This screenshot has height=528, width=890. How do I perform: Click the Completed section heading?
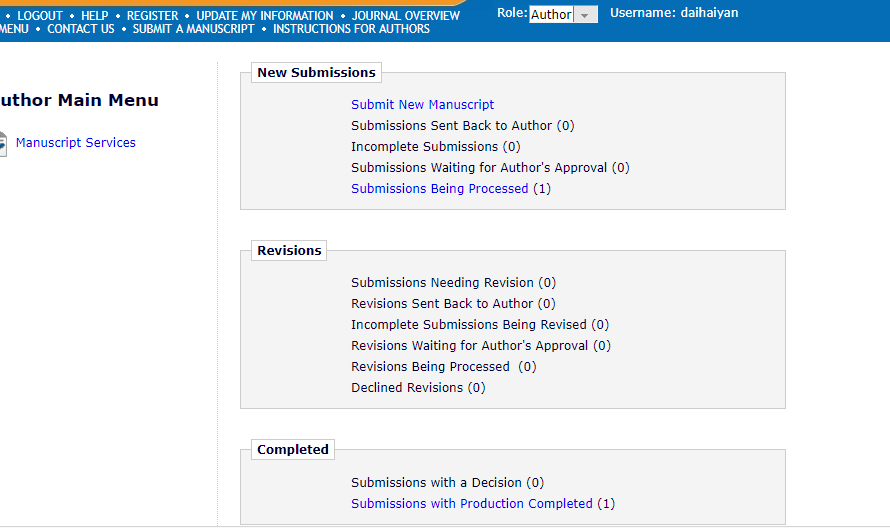[293, 450]
